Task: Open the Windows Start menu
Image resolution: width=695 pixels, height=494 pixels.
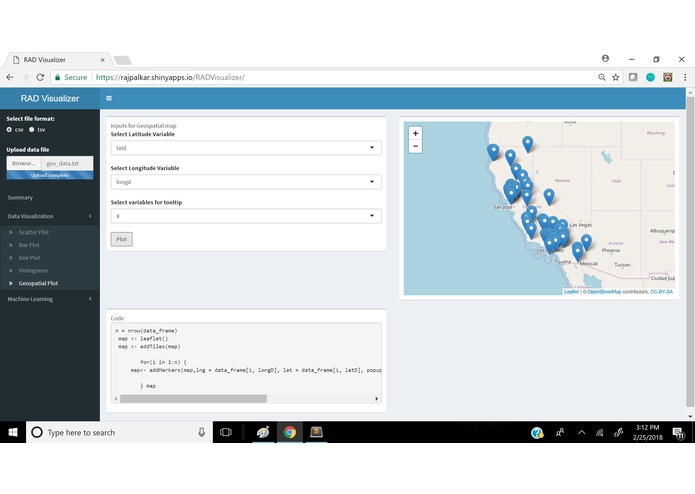Action: (13, 432)
